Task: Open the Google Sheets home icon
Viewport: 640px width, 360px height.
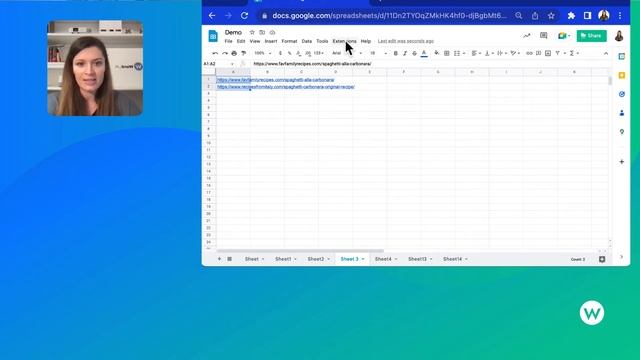Action: pyautogui.click(x=213, y=36)
